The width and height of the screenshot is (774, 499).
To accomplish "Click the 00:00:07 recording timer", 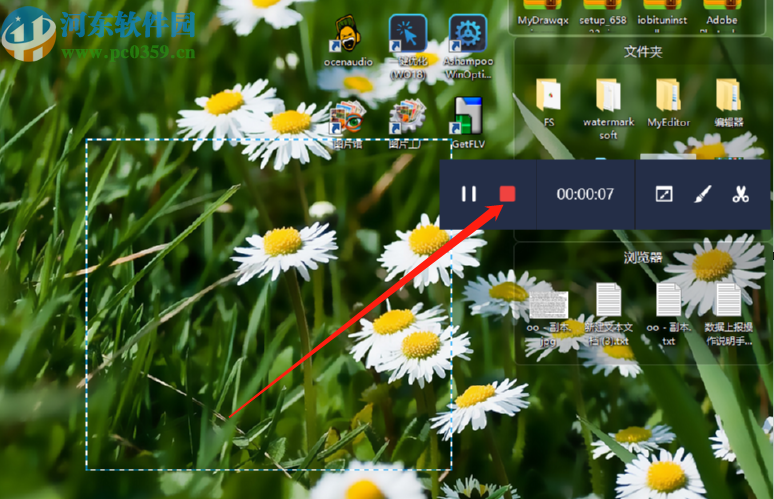I will (585, 194).
